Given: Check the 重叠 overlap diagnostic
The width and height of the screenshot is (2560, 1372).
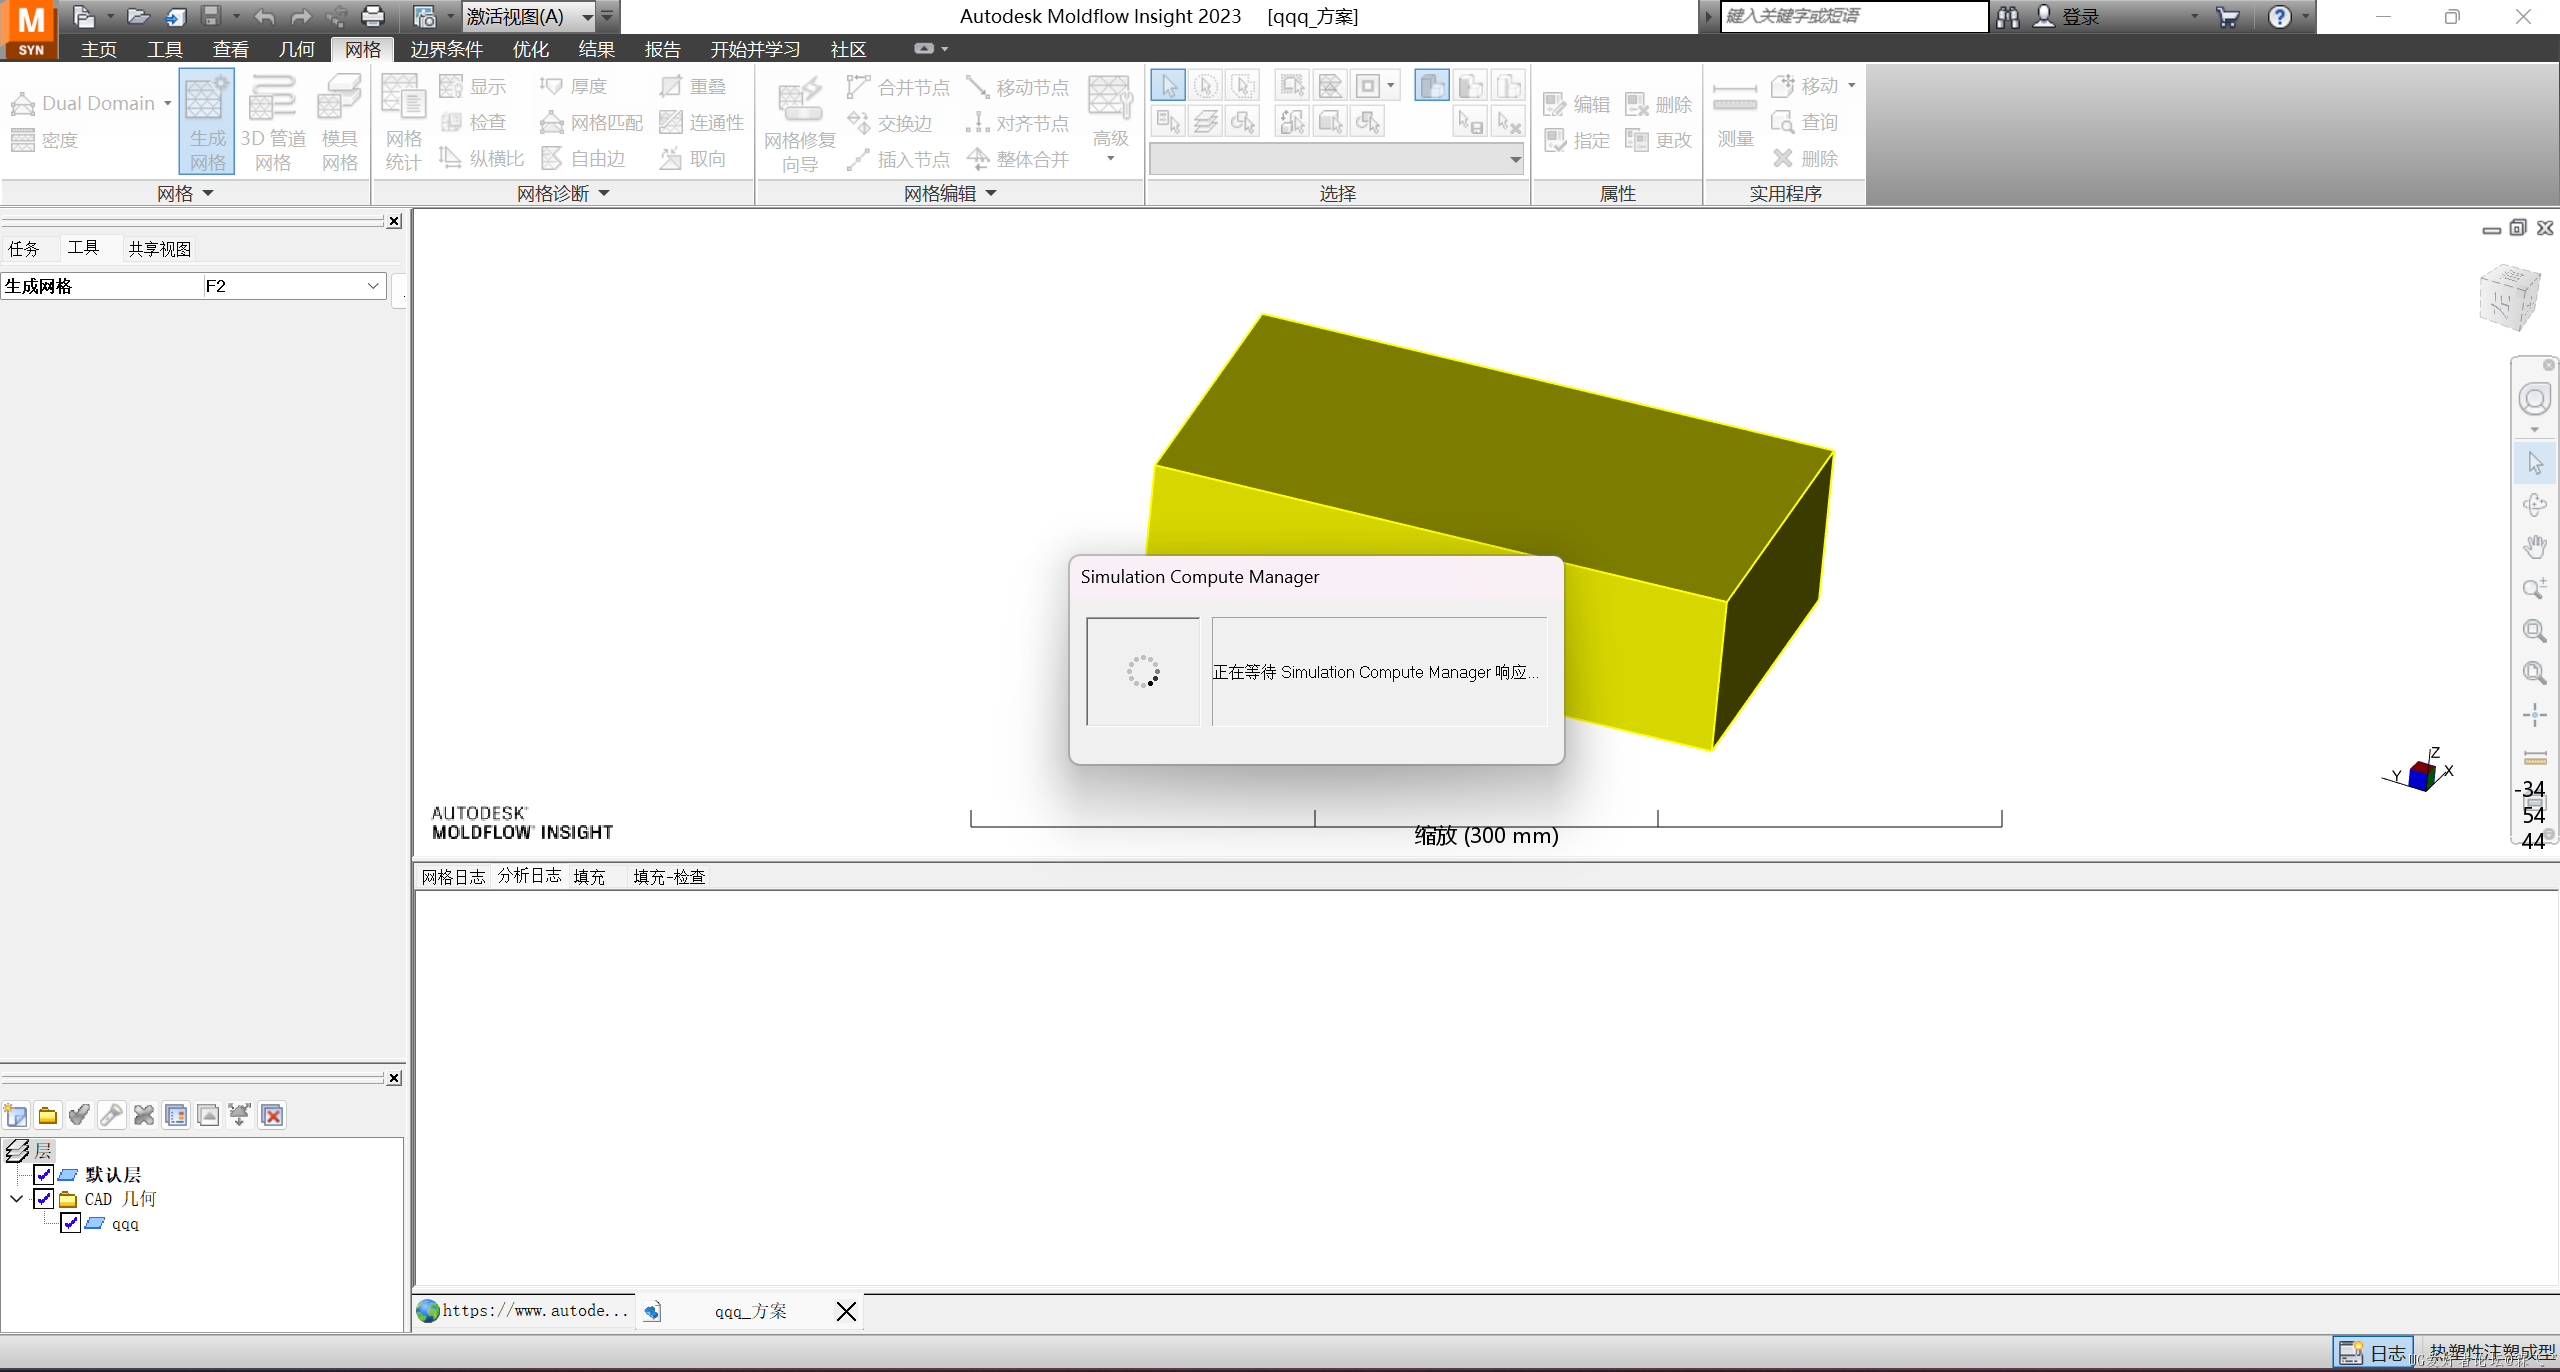Looking at the screenshot, I should point(692,86).
